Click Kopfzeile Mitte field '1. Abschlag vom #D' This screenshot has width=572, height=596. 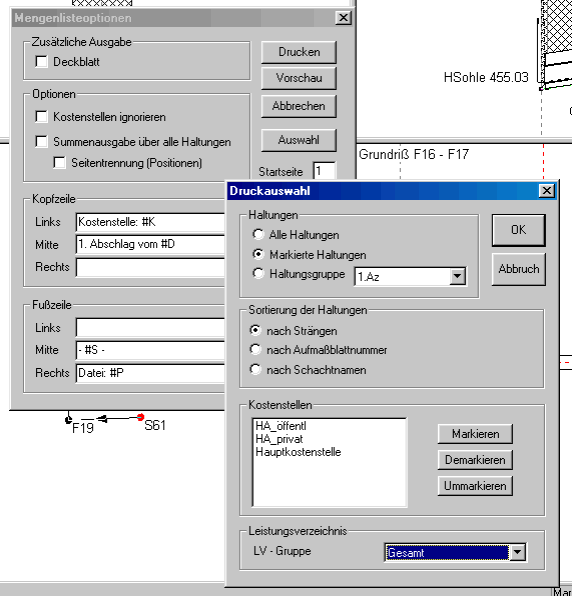[151, 244]
